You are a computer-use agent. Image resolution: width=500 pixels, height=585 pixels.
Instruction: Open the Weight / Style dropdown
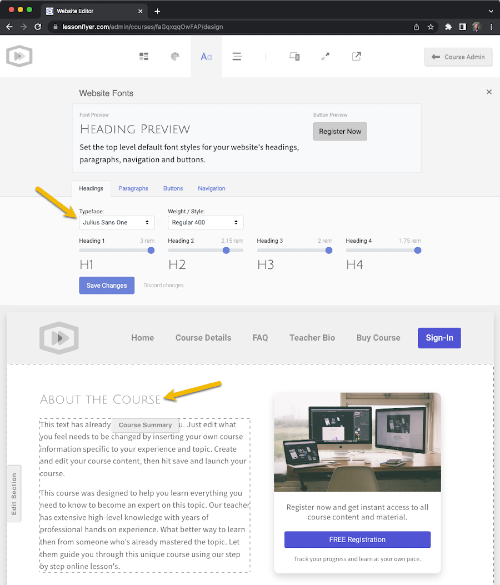(x=205, y=222)
